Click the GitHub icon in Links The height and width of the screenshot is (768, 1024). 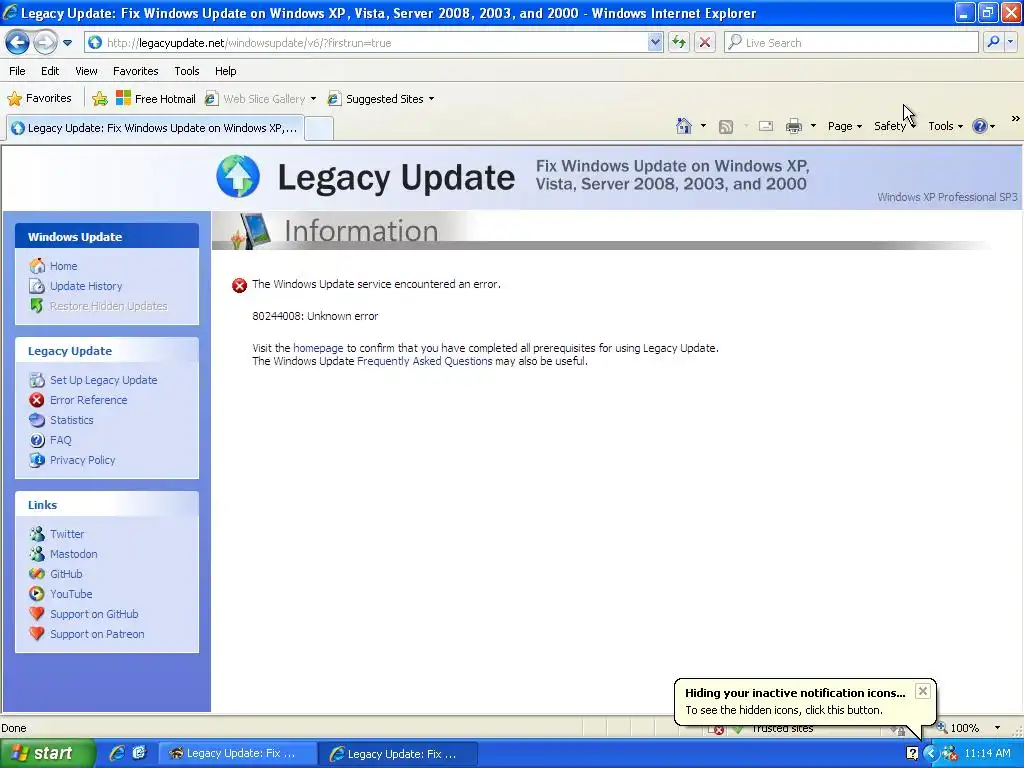37,574
